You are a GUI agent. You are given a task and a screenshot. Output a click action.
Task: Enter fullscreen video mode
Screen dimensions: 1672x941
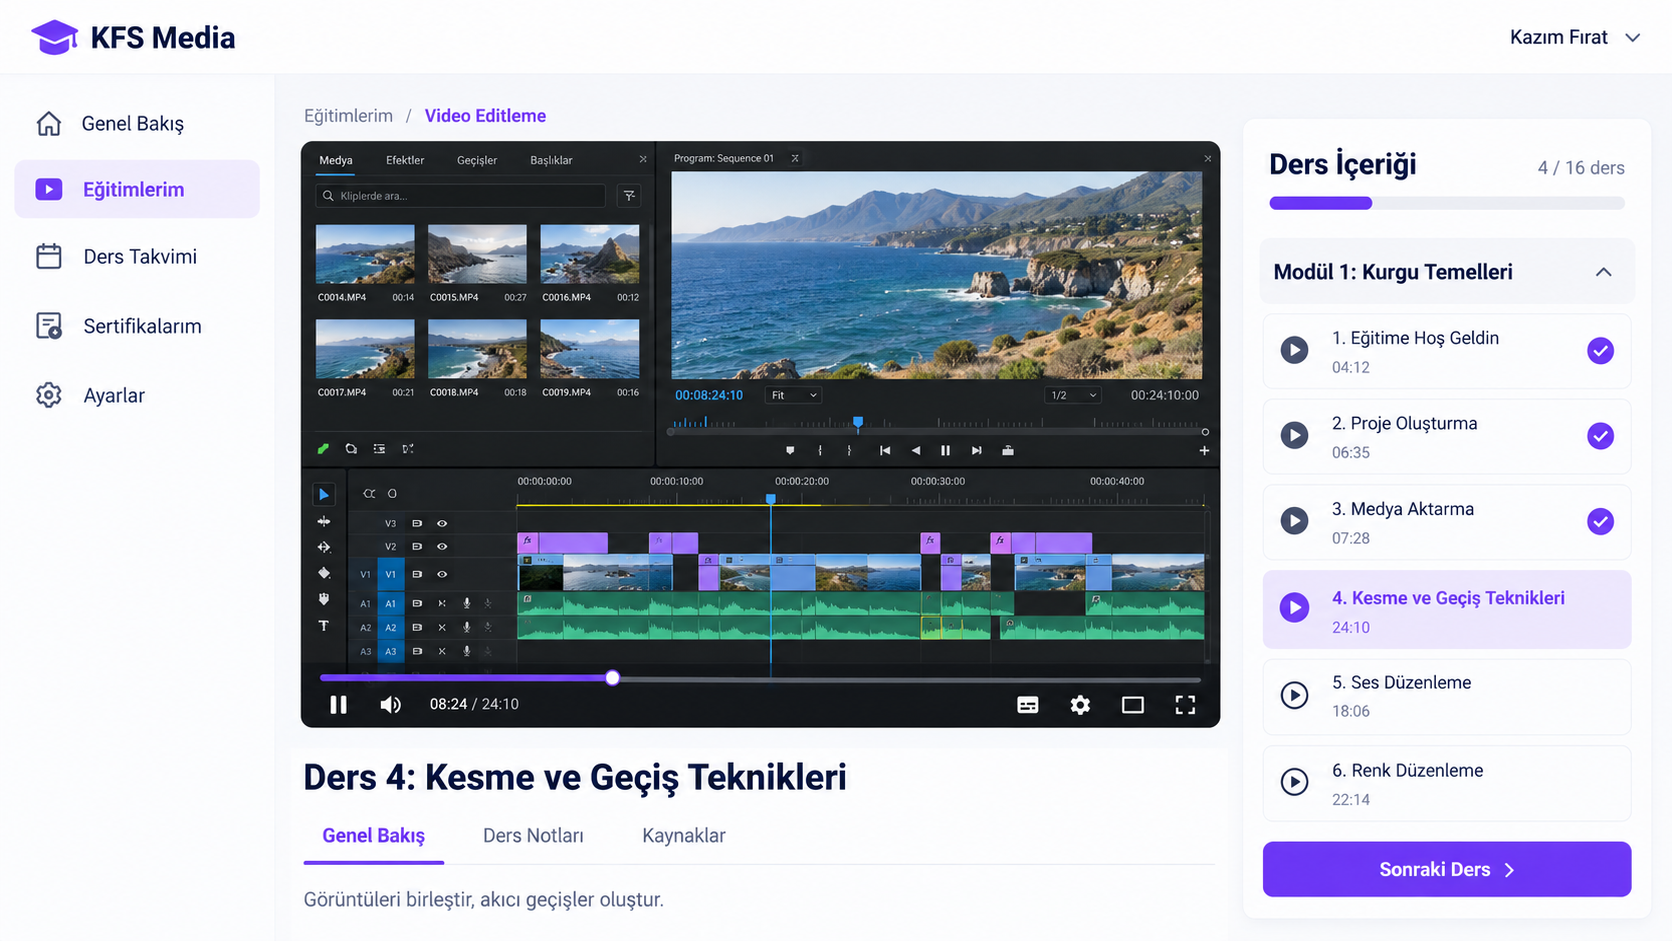point(1185,705)
